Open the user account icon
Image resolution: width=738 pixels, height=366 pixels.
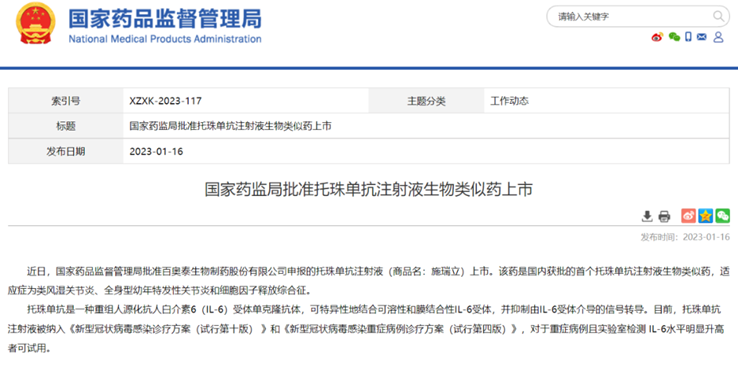pyautogui.click(x=718, y=37)
